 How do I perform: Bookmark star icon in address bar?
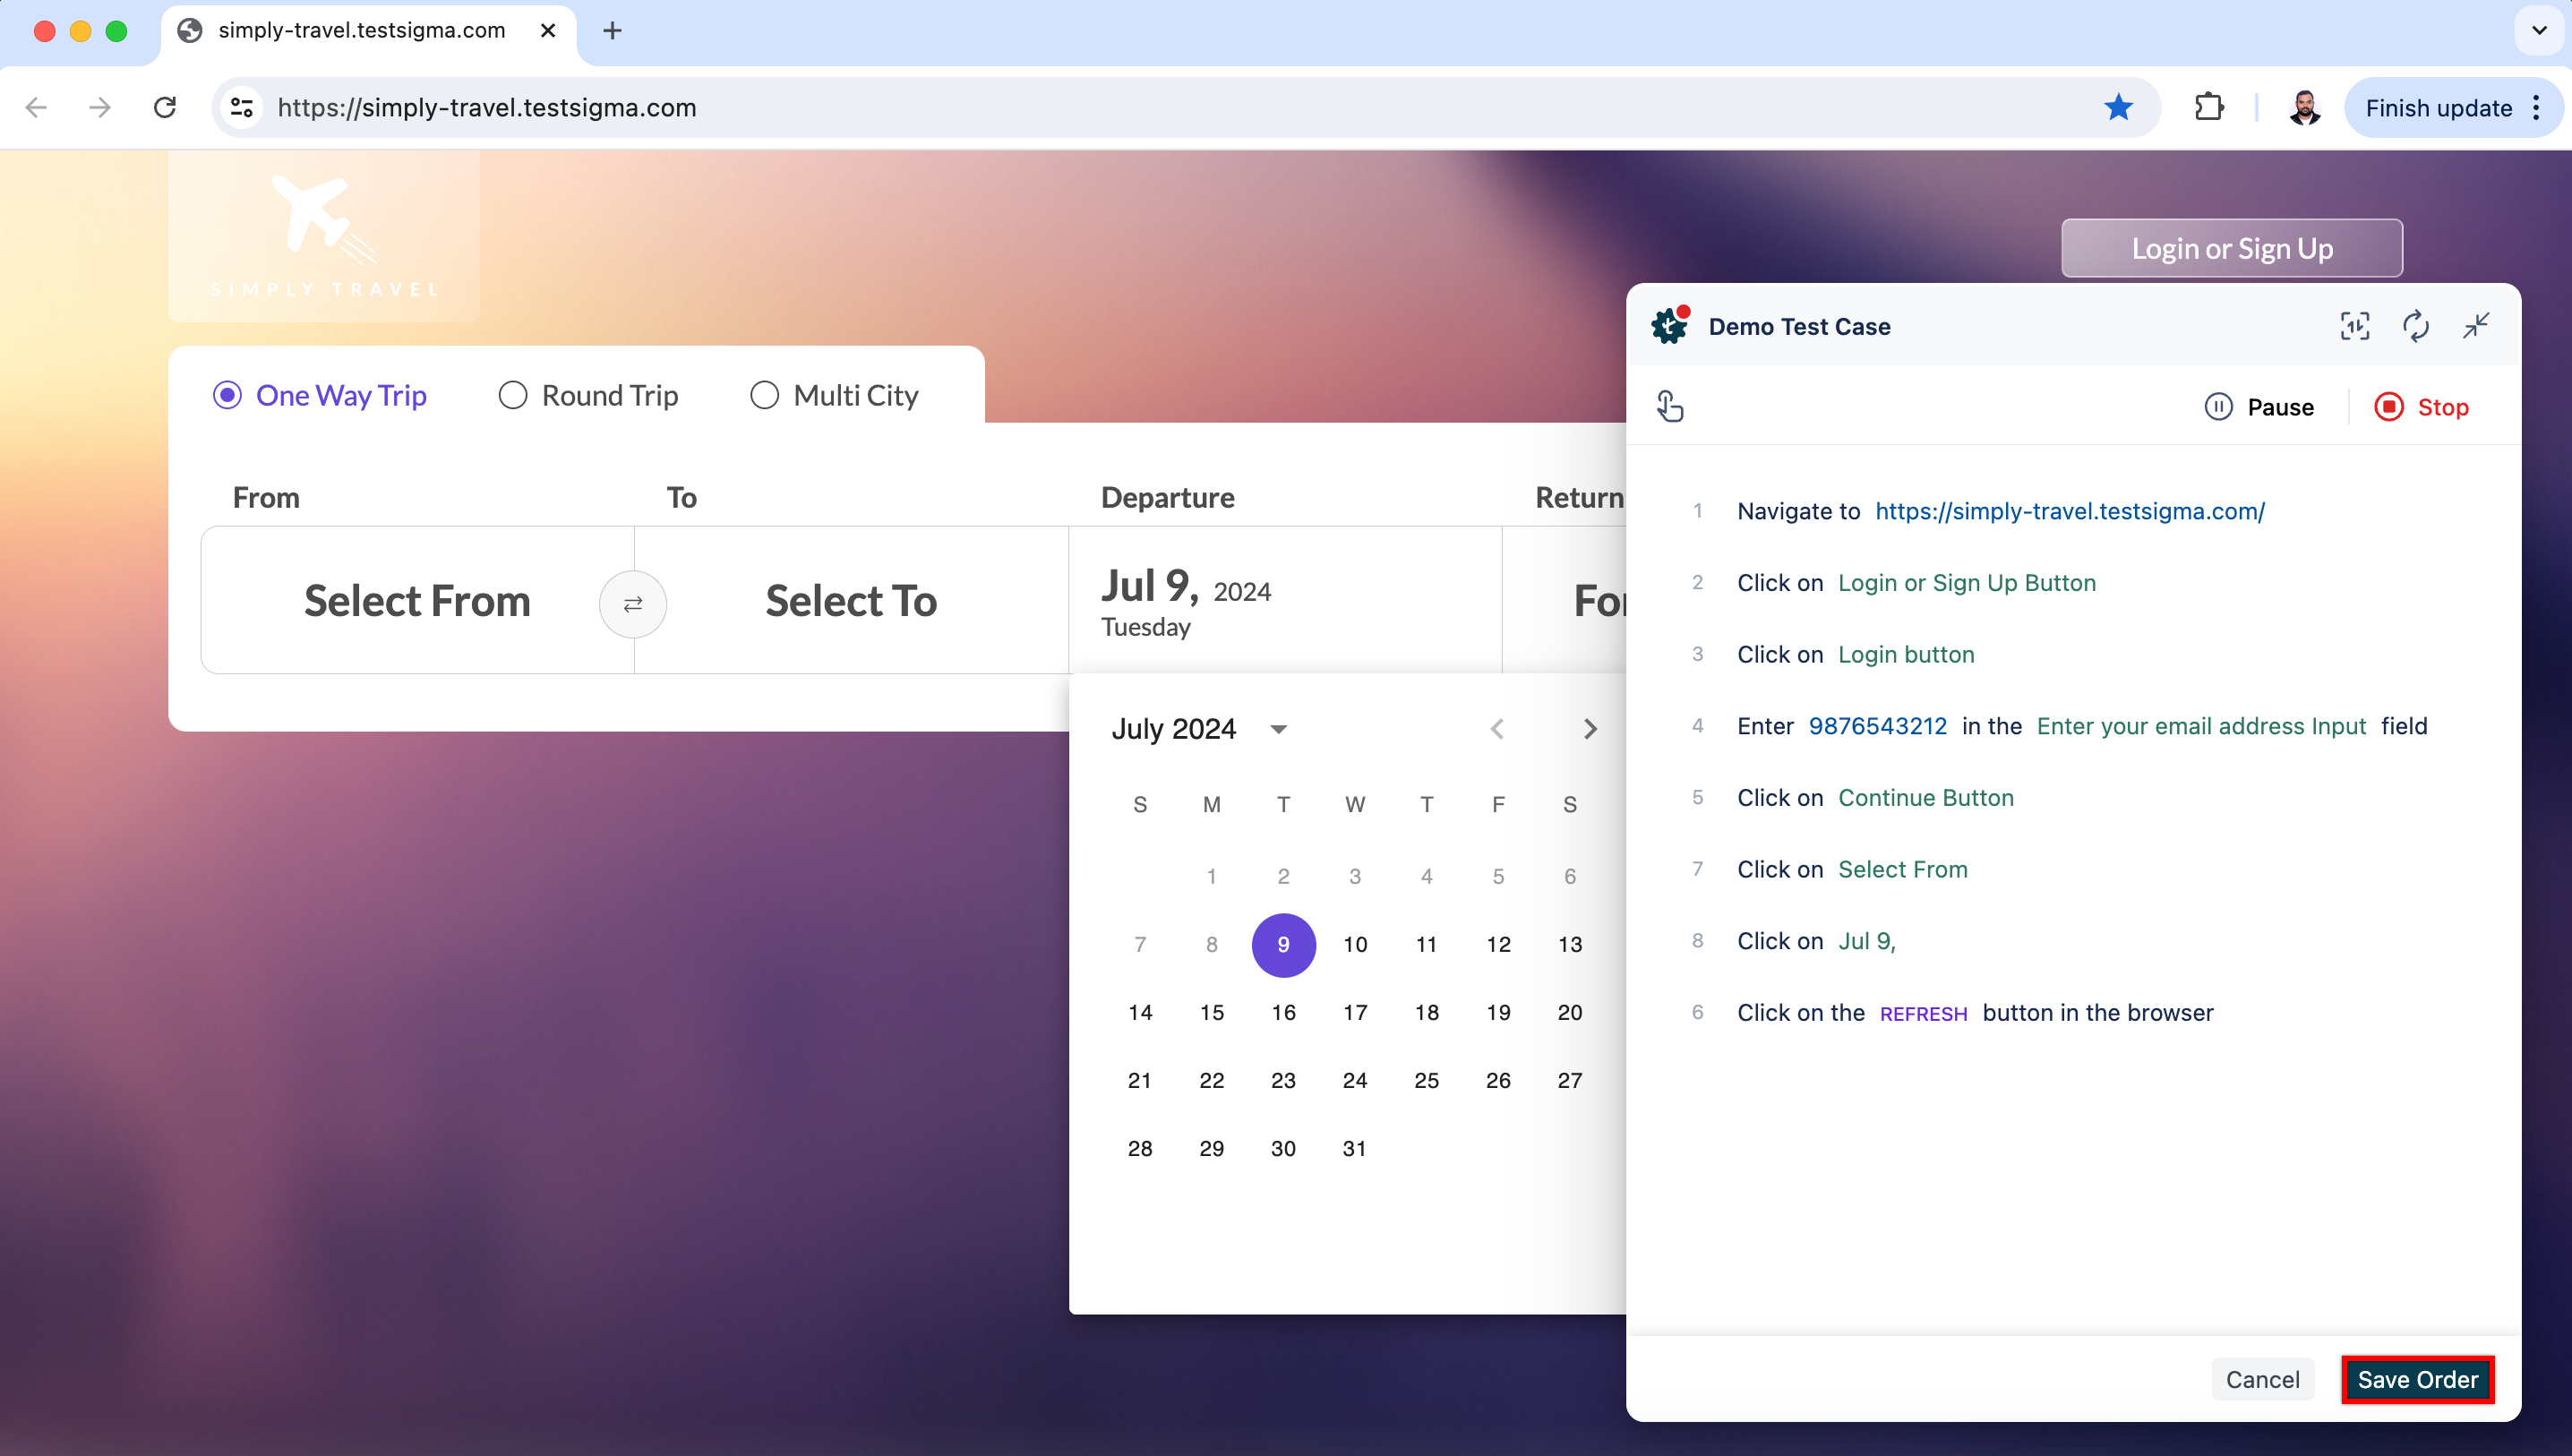[x=2118, y=108]
